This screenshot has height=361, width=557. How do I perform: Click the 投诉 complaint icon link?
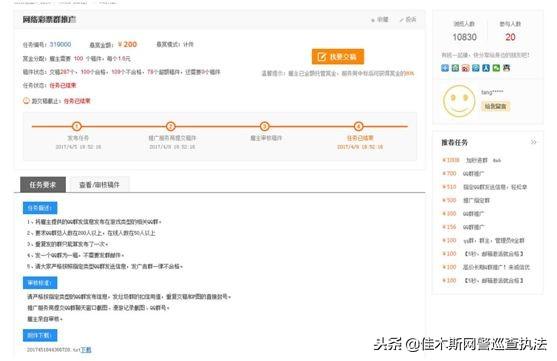408,20
